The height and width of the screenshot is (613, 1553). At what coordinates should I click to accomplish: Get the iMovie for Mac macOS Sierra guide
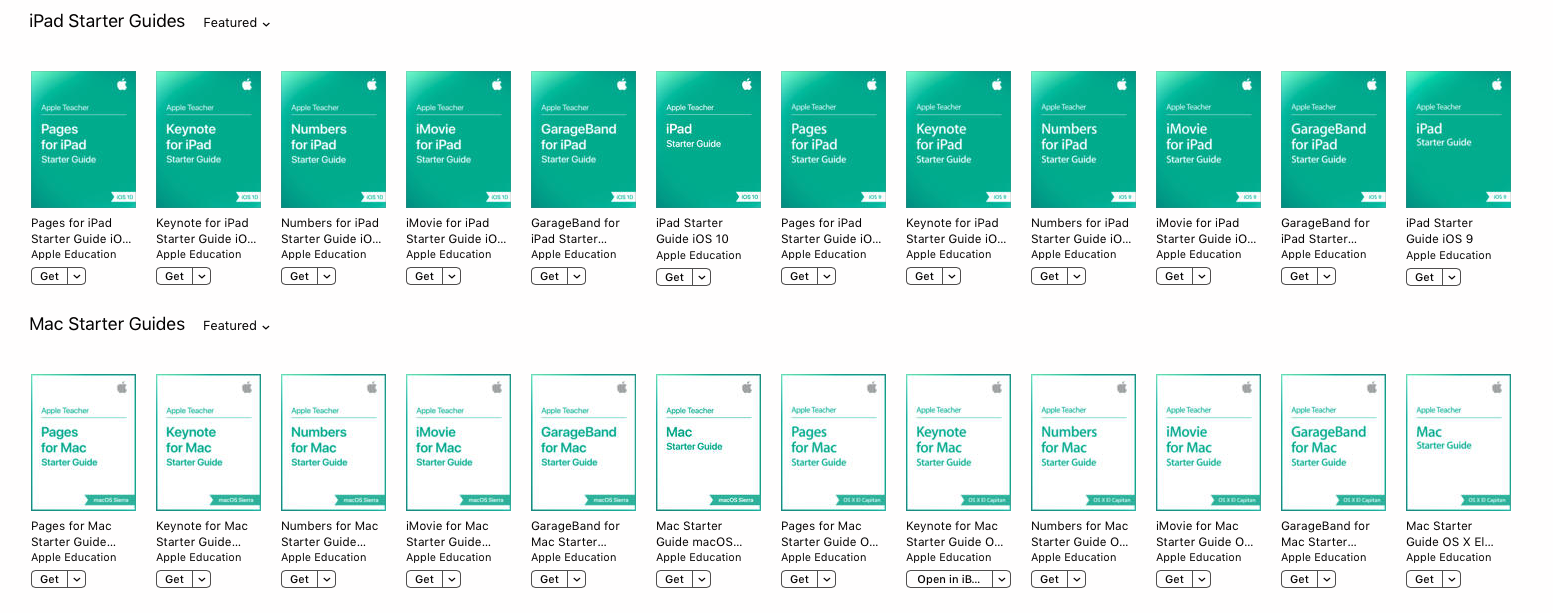425,579
